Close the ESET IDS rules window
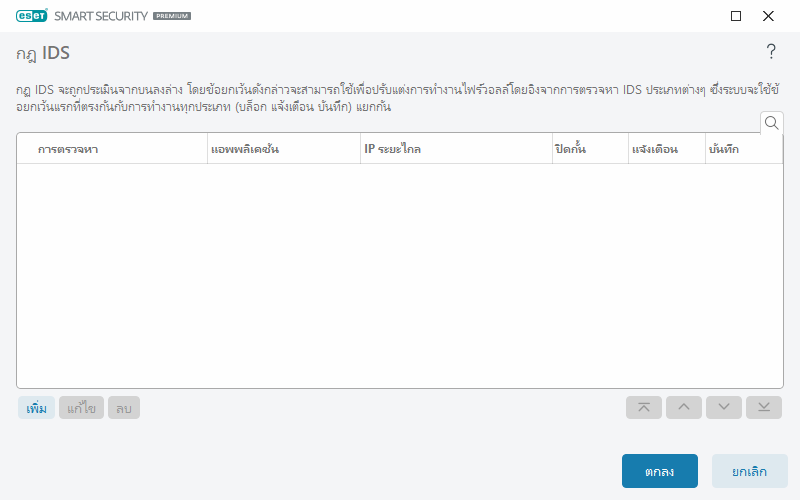800x500 pixels. tap(768, 16)
